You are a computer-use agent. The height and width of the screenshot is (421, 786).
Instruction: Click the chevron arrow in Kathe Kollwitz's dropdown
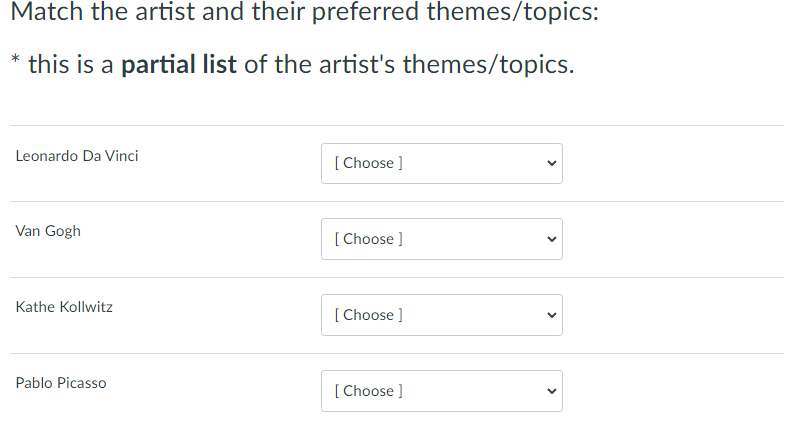pyautogui.click(x=548, y=315)
